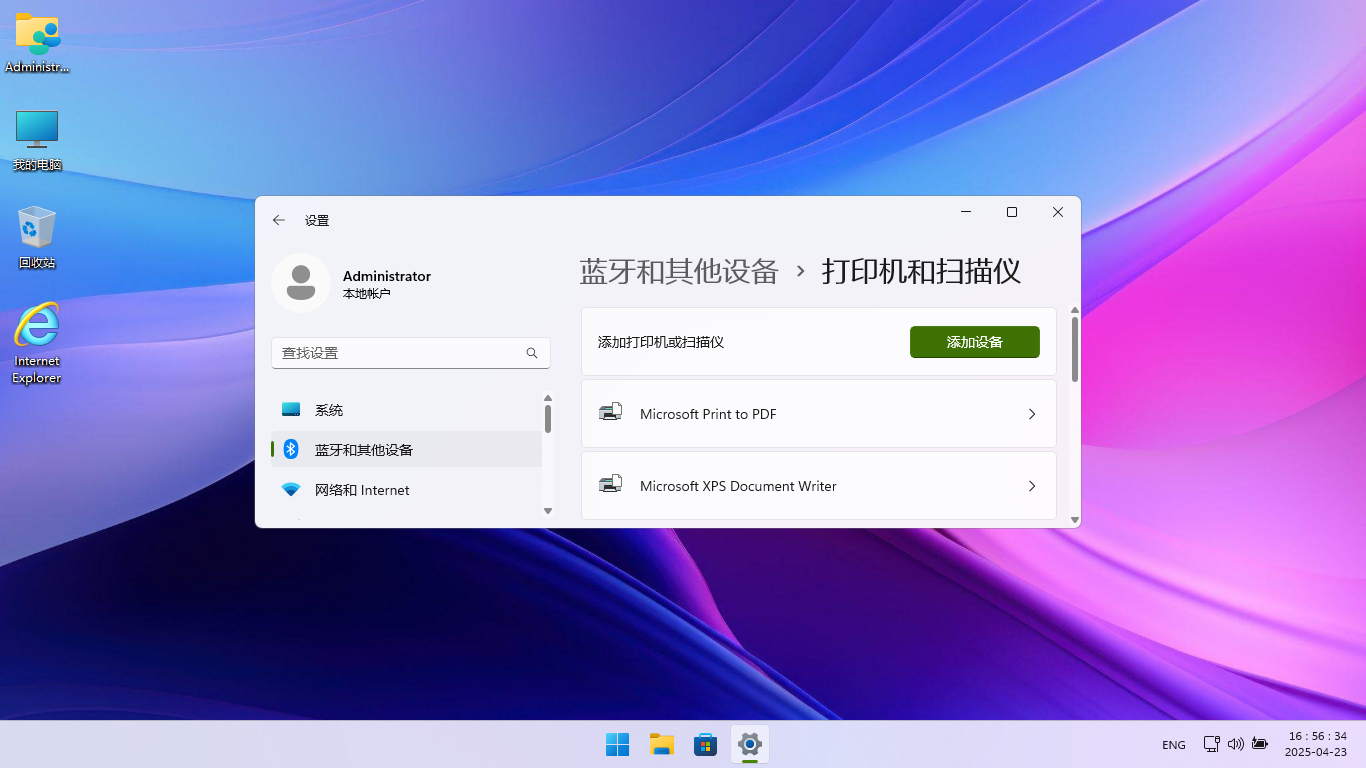Image resolution: width=1366 pixels, height=768 pixels.
Task: Click the 本地帐户 label
Action: [x=367, y=294]
